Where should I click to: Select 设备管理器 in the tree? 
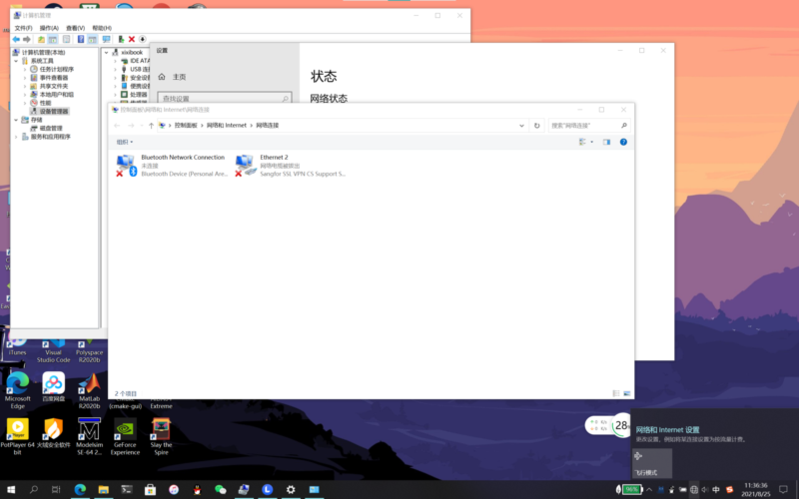[x=53, y=111]
